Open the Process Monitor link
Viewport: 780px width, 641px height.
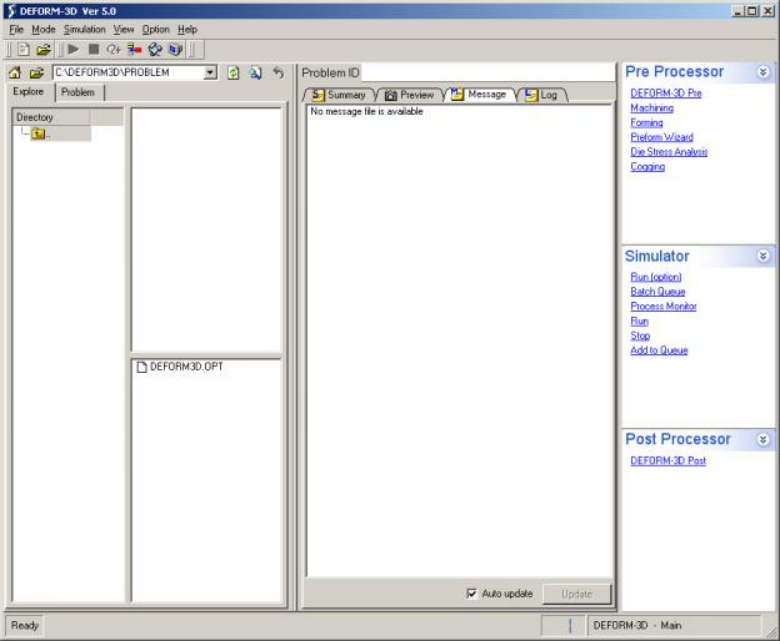coord(663,306)
